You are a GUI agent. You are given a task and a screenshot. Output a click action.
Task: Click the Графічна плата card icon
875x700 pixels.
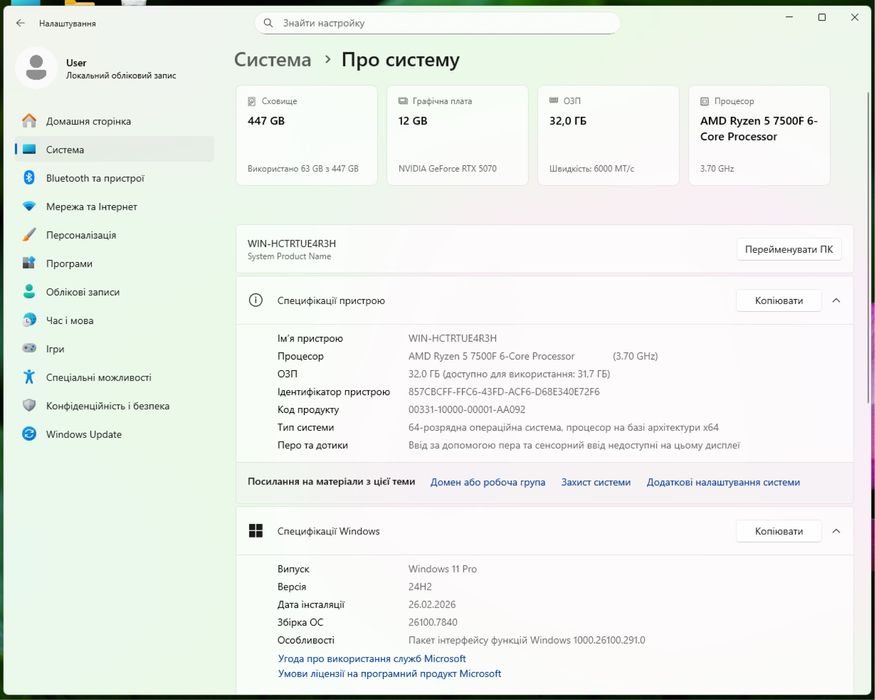(403, 101)
